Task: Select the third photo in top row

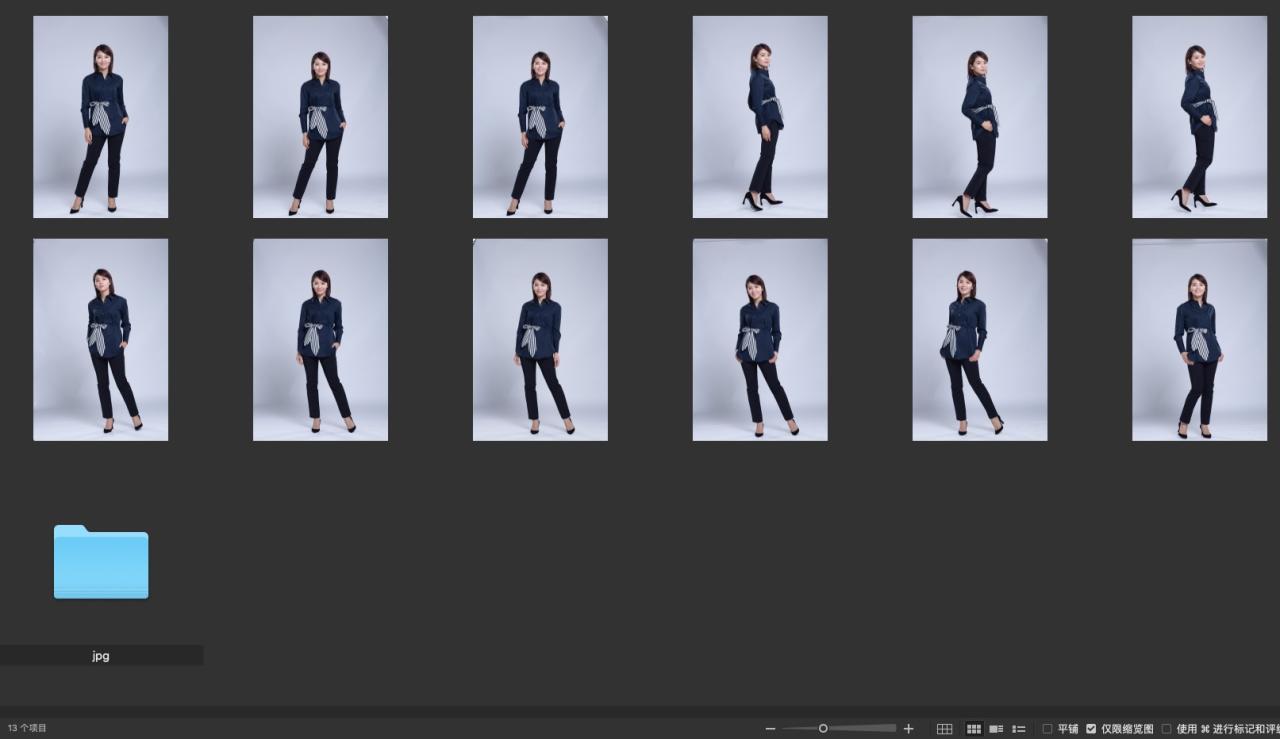Action: pos(540,117)
